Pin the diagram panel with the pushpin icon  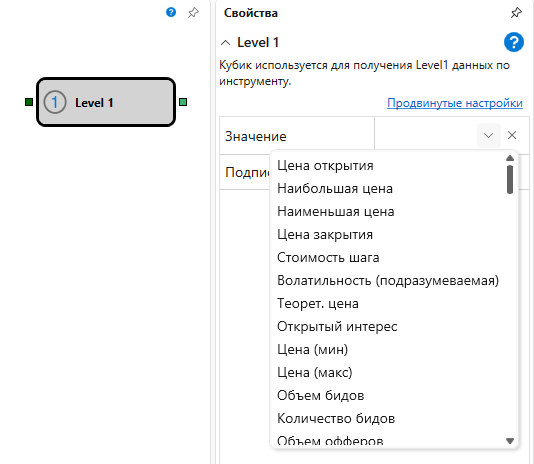click(x=193, y=13)
